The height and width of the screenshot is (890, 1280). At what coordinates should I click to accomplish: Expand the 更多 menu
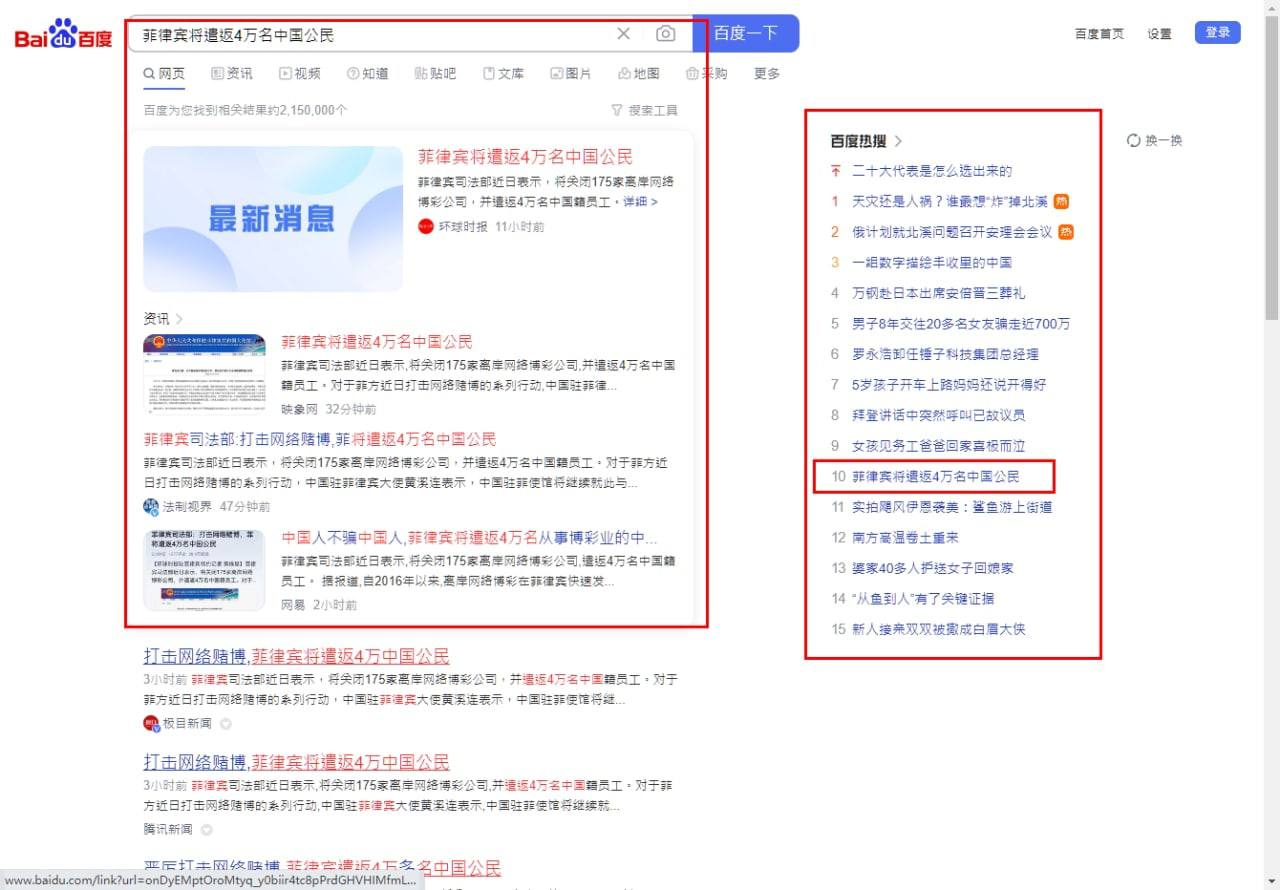pos(767,73)
